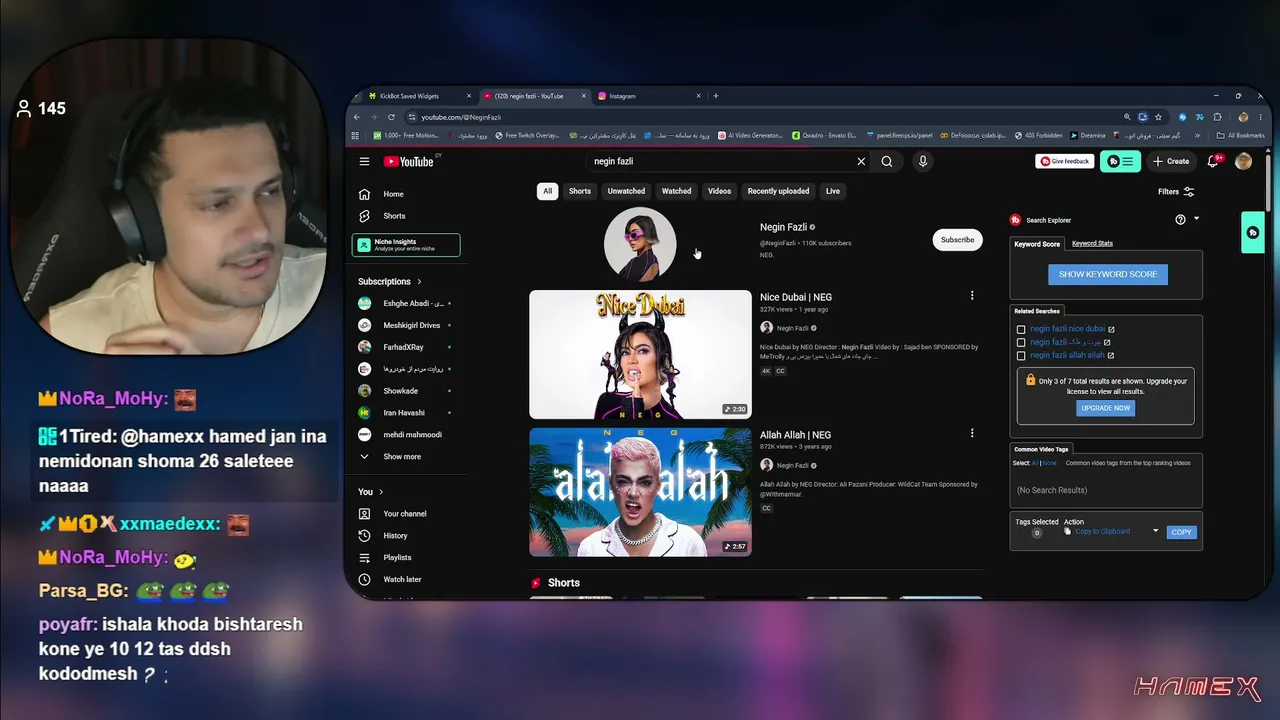
Task: Open the Allah Allah video thumbnail
Action: [x=640, y=492]
